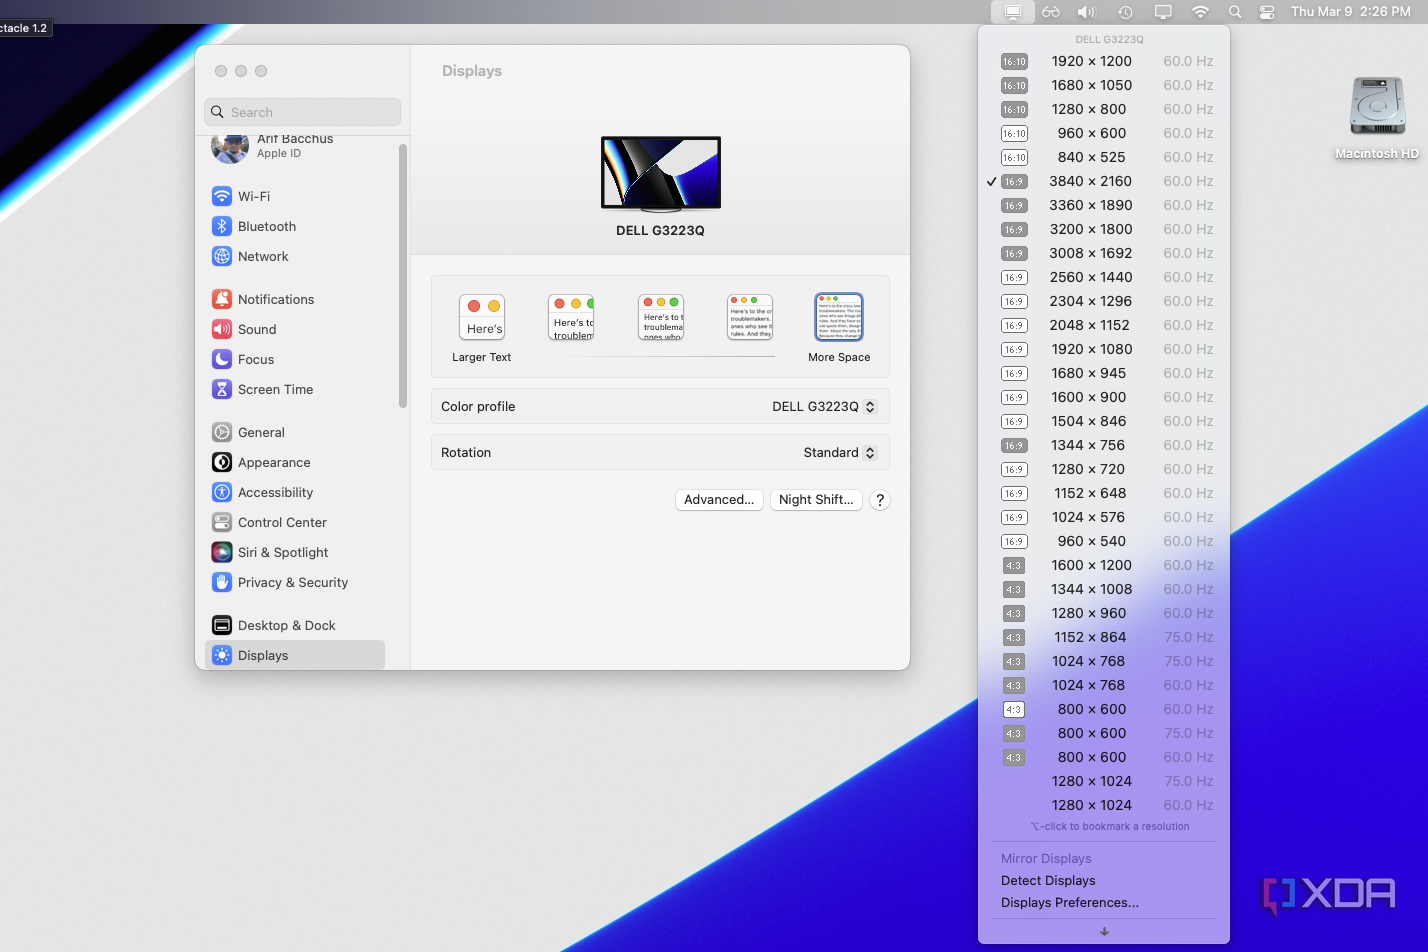Screen dimensions: 1428x952
Task: Open the display resolution menu bar icon
Action: 1012,12
